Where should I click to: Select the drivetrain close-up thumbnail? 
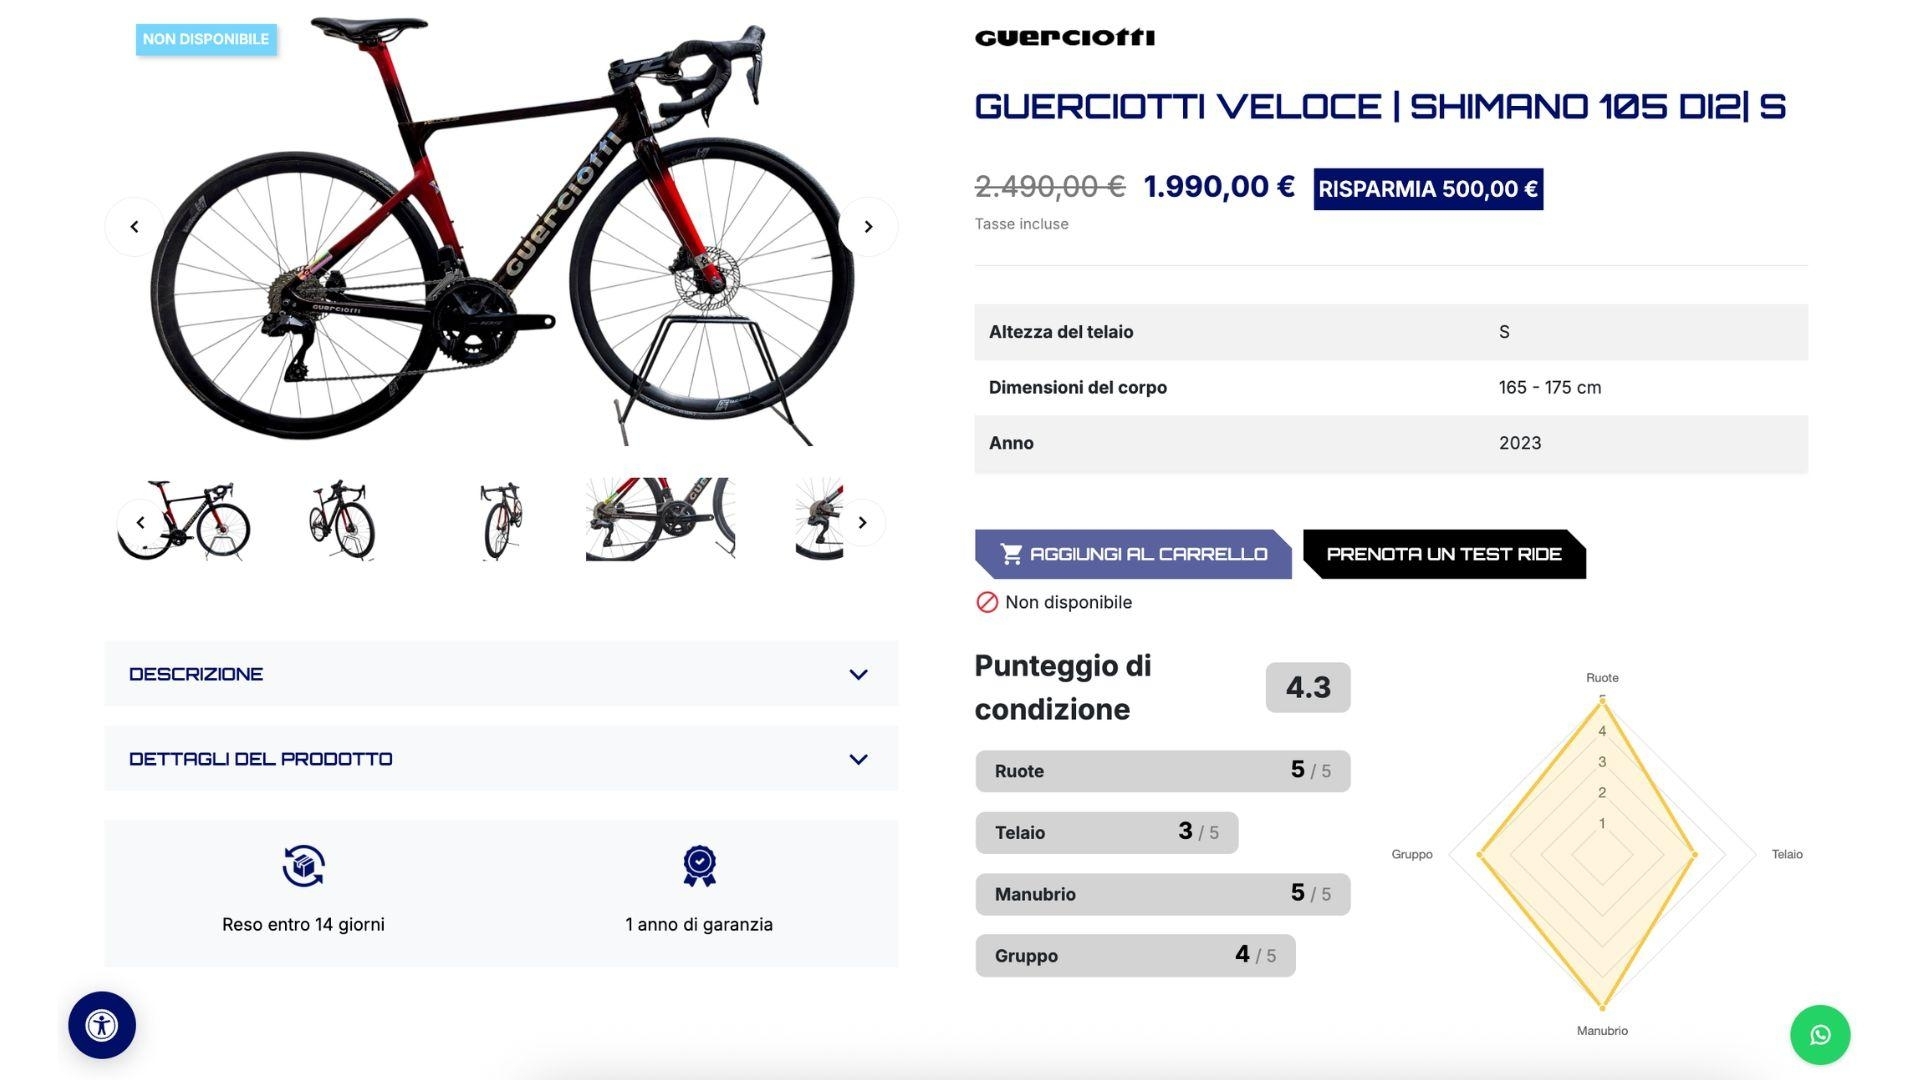660,520
